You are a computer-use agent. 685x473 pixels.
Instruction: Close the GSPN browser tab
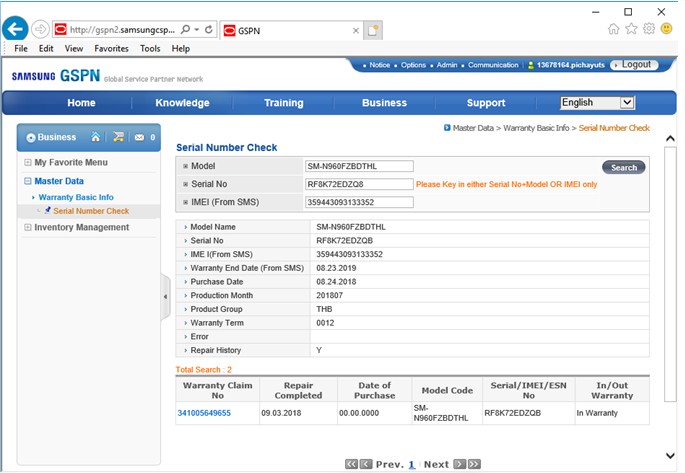tap(356, 31)
